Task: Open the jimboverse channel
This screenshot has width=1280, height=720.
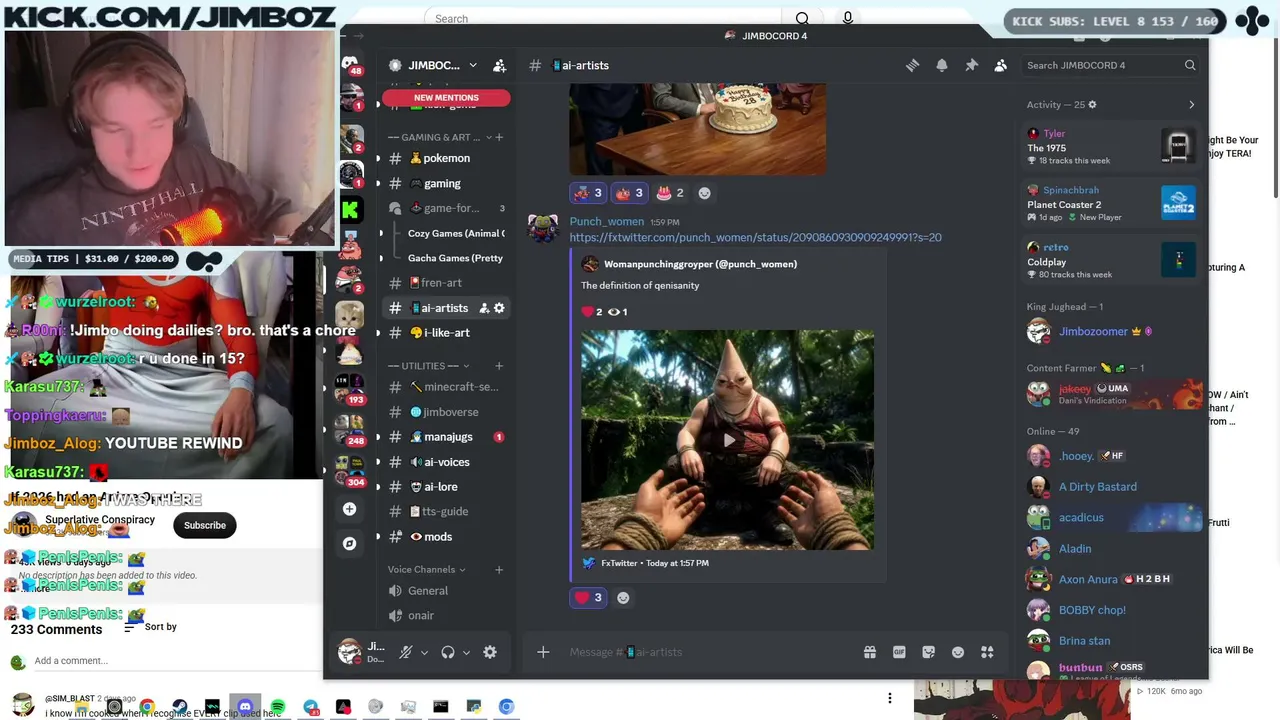Action: click(x=447, y=412)
